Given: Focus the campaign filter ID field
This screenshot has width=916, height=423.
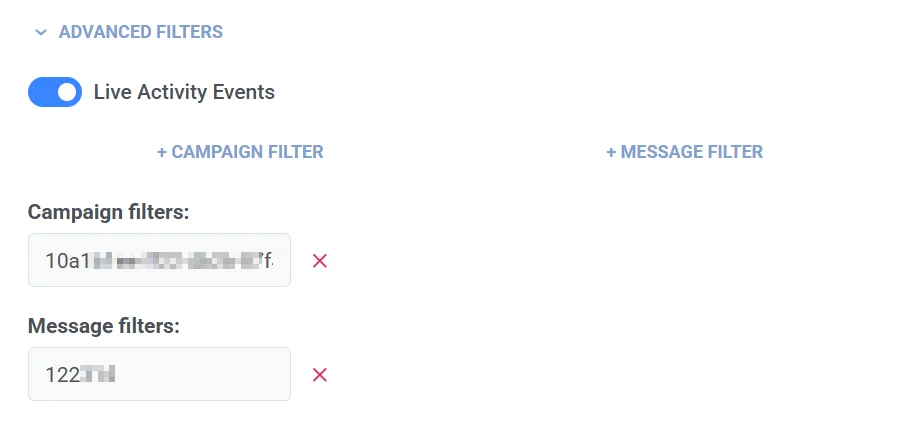Looking at the screenshot, I should point(160,261).
